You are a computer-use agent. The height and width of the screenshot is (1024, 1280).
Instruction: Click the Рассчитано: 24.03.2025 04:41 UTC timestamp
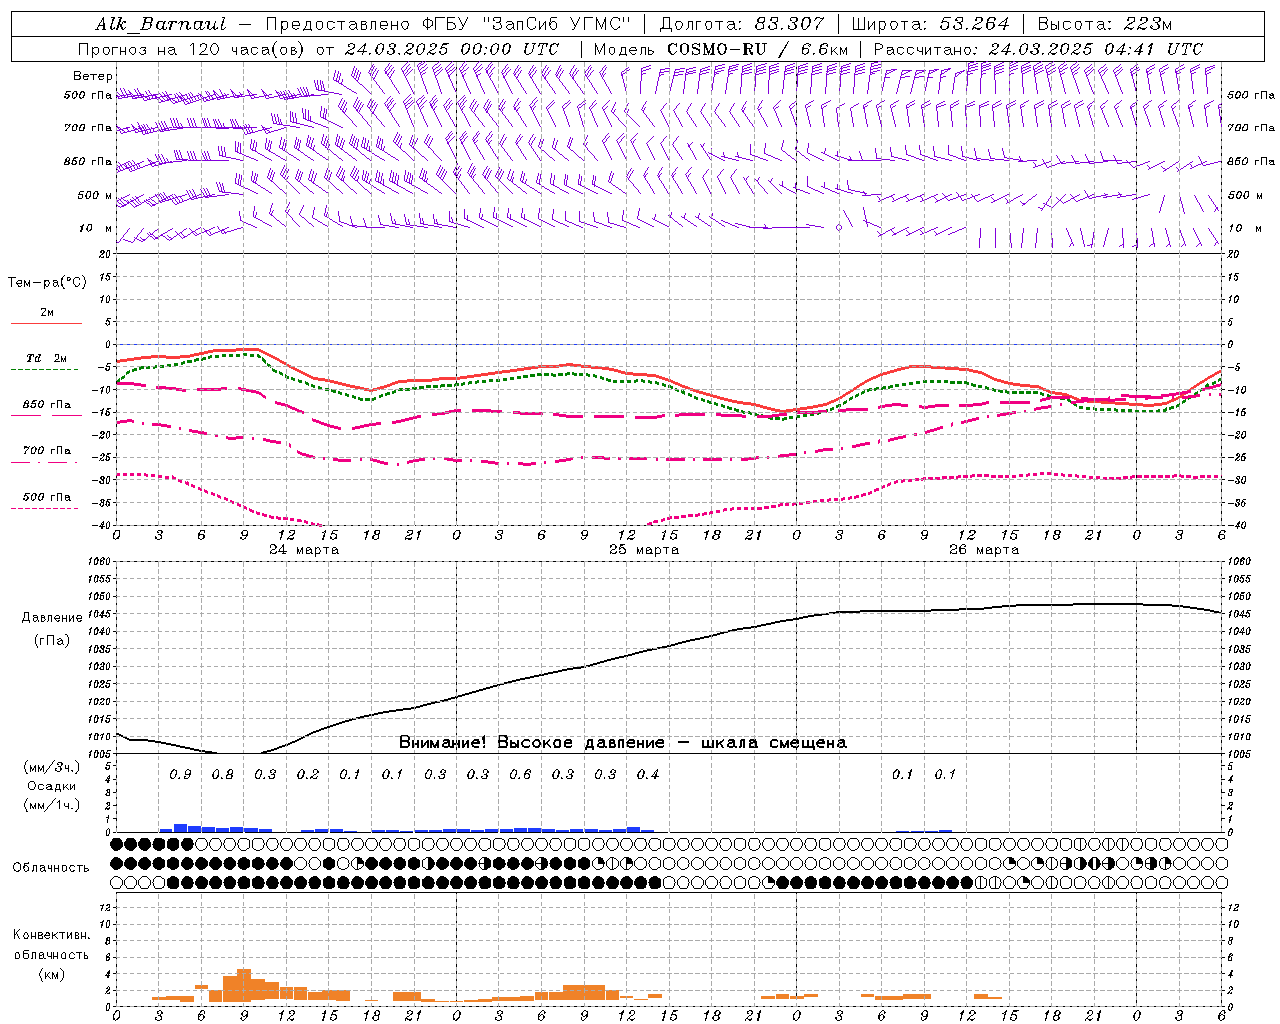click(x=1038, y=49)
